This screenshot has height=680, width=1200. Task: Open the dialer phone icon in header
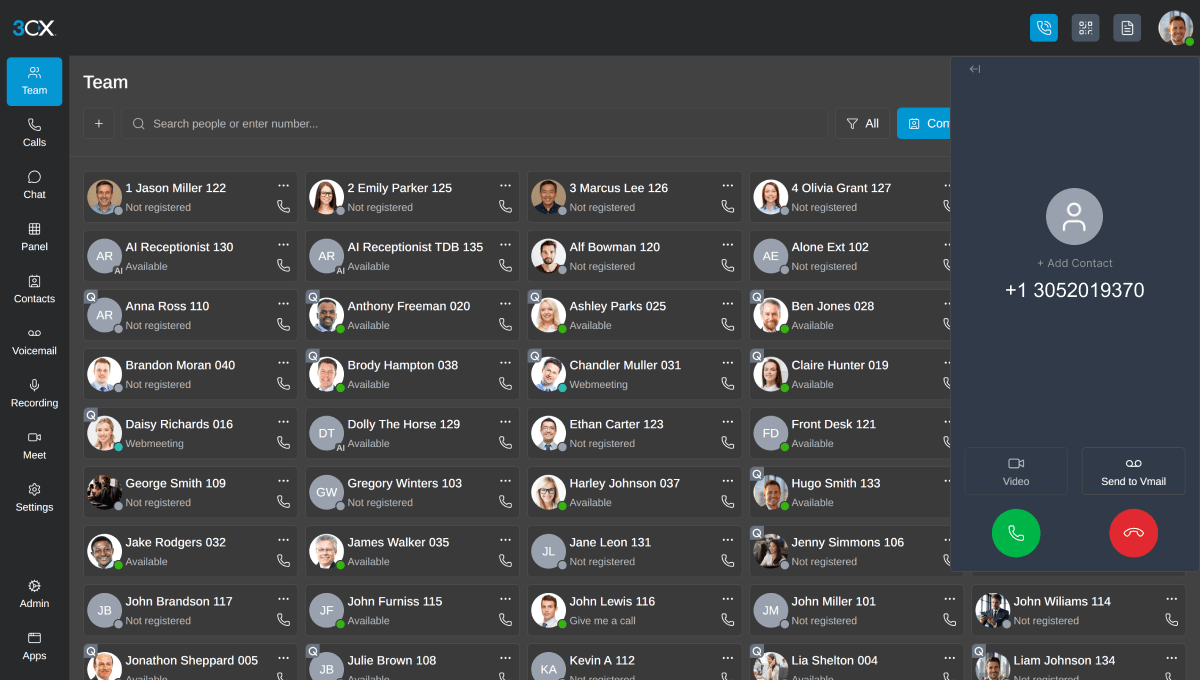(x=1044, y=28)
